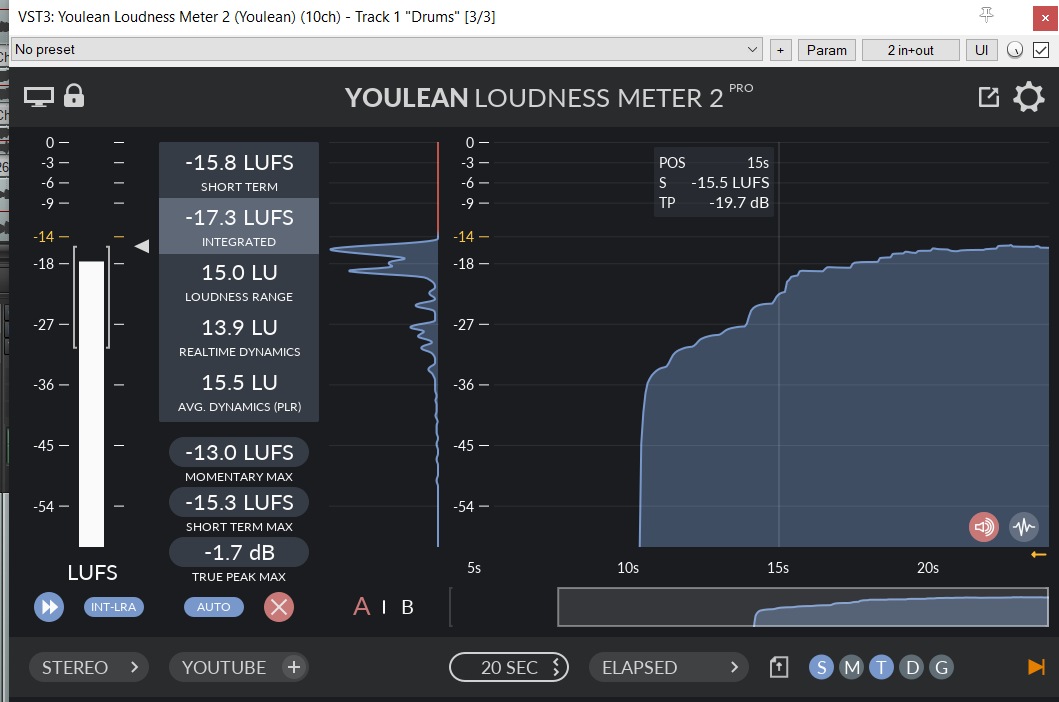Click the 15s marker on the time axis
The height and width of the screenshot is (702, 1059).
point(778,568)
